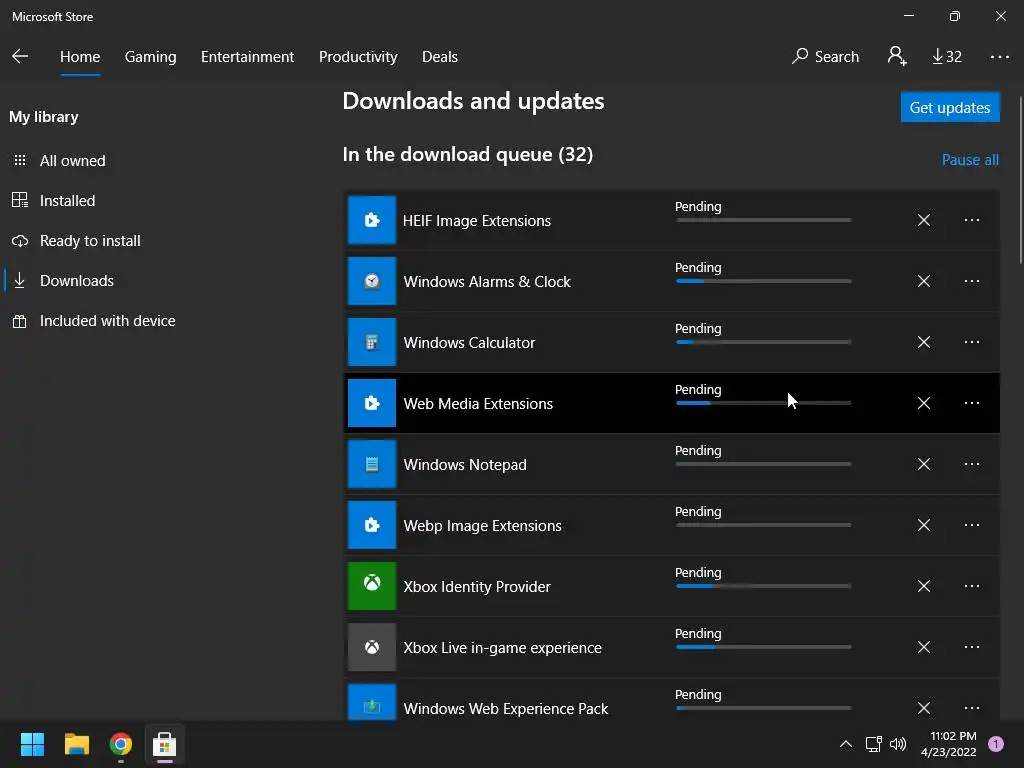Cancel the Web Media Extensions download
The image size is (1024, 768).
923,403
